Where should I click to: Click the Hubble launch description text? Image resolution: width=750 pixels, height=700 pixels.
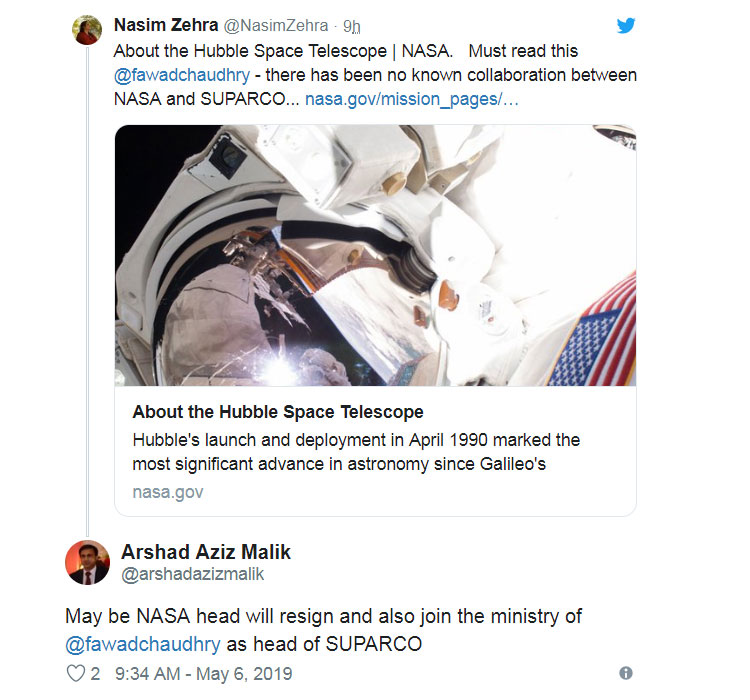[355, 452]
